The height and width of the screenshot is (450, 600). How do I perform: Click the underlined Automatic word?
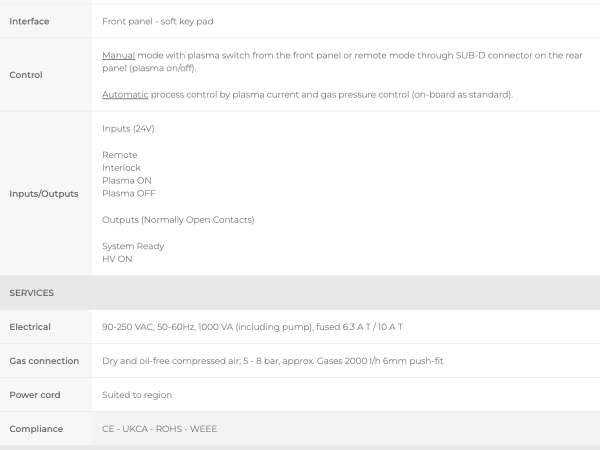[x=125, y=95]
